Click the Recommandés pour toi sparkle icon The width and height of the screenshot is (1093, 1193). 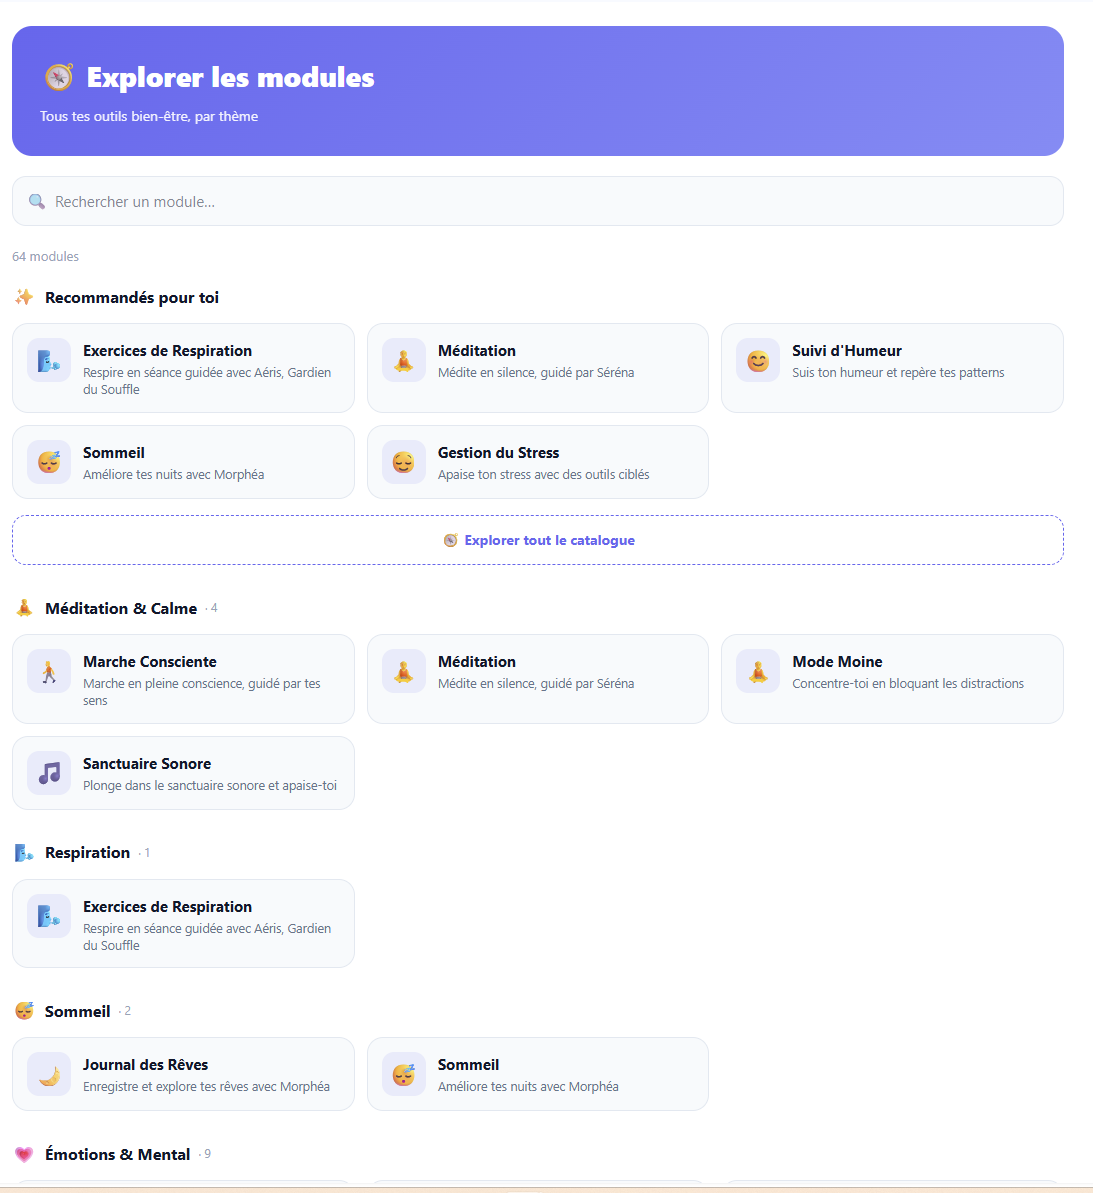pos(24,297)
